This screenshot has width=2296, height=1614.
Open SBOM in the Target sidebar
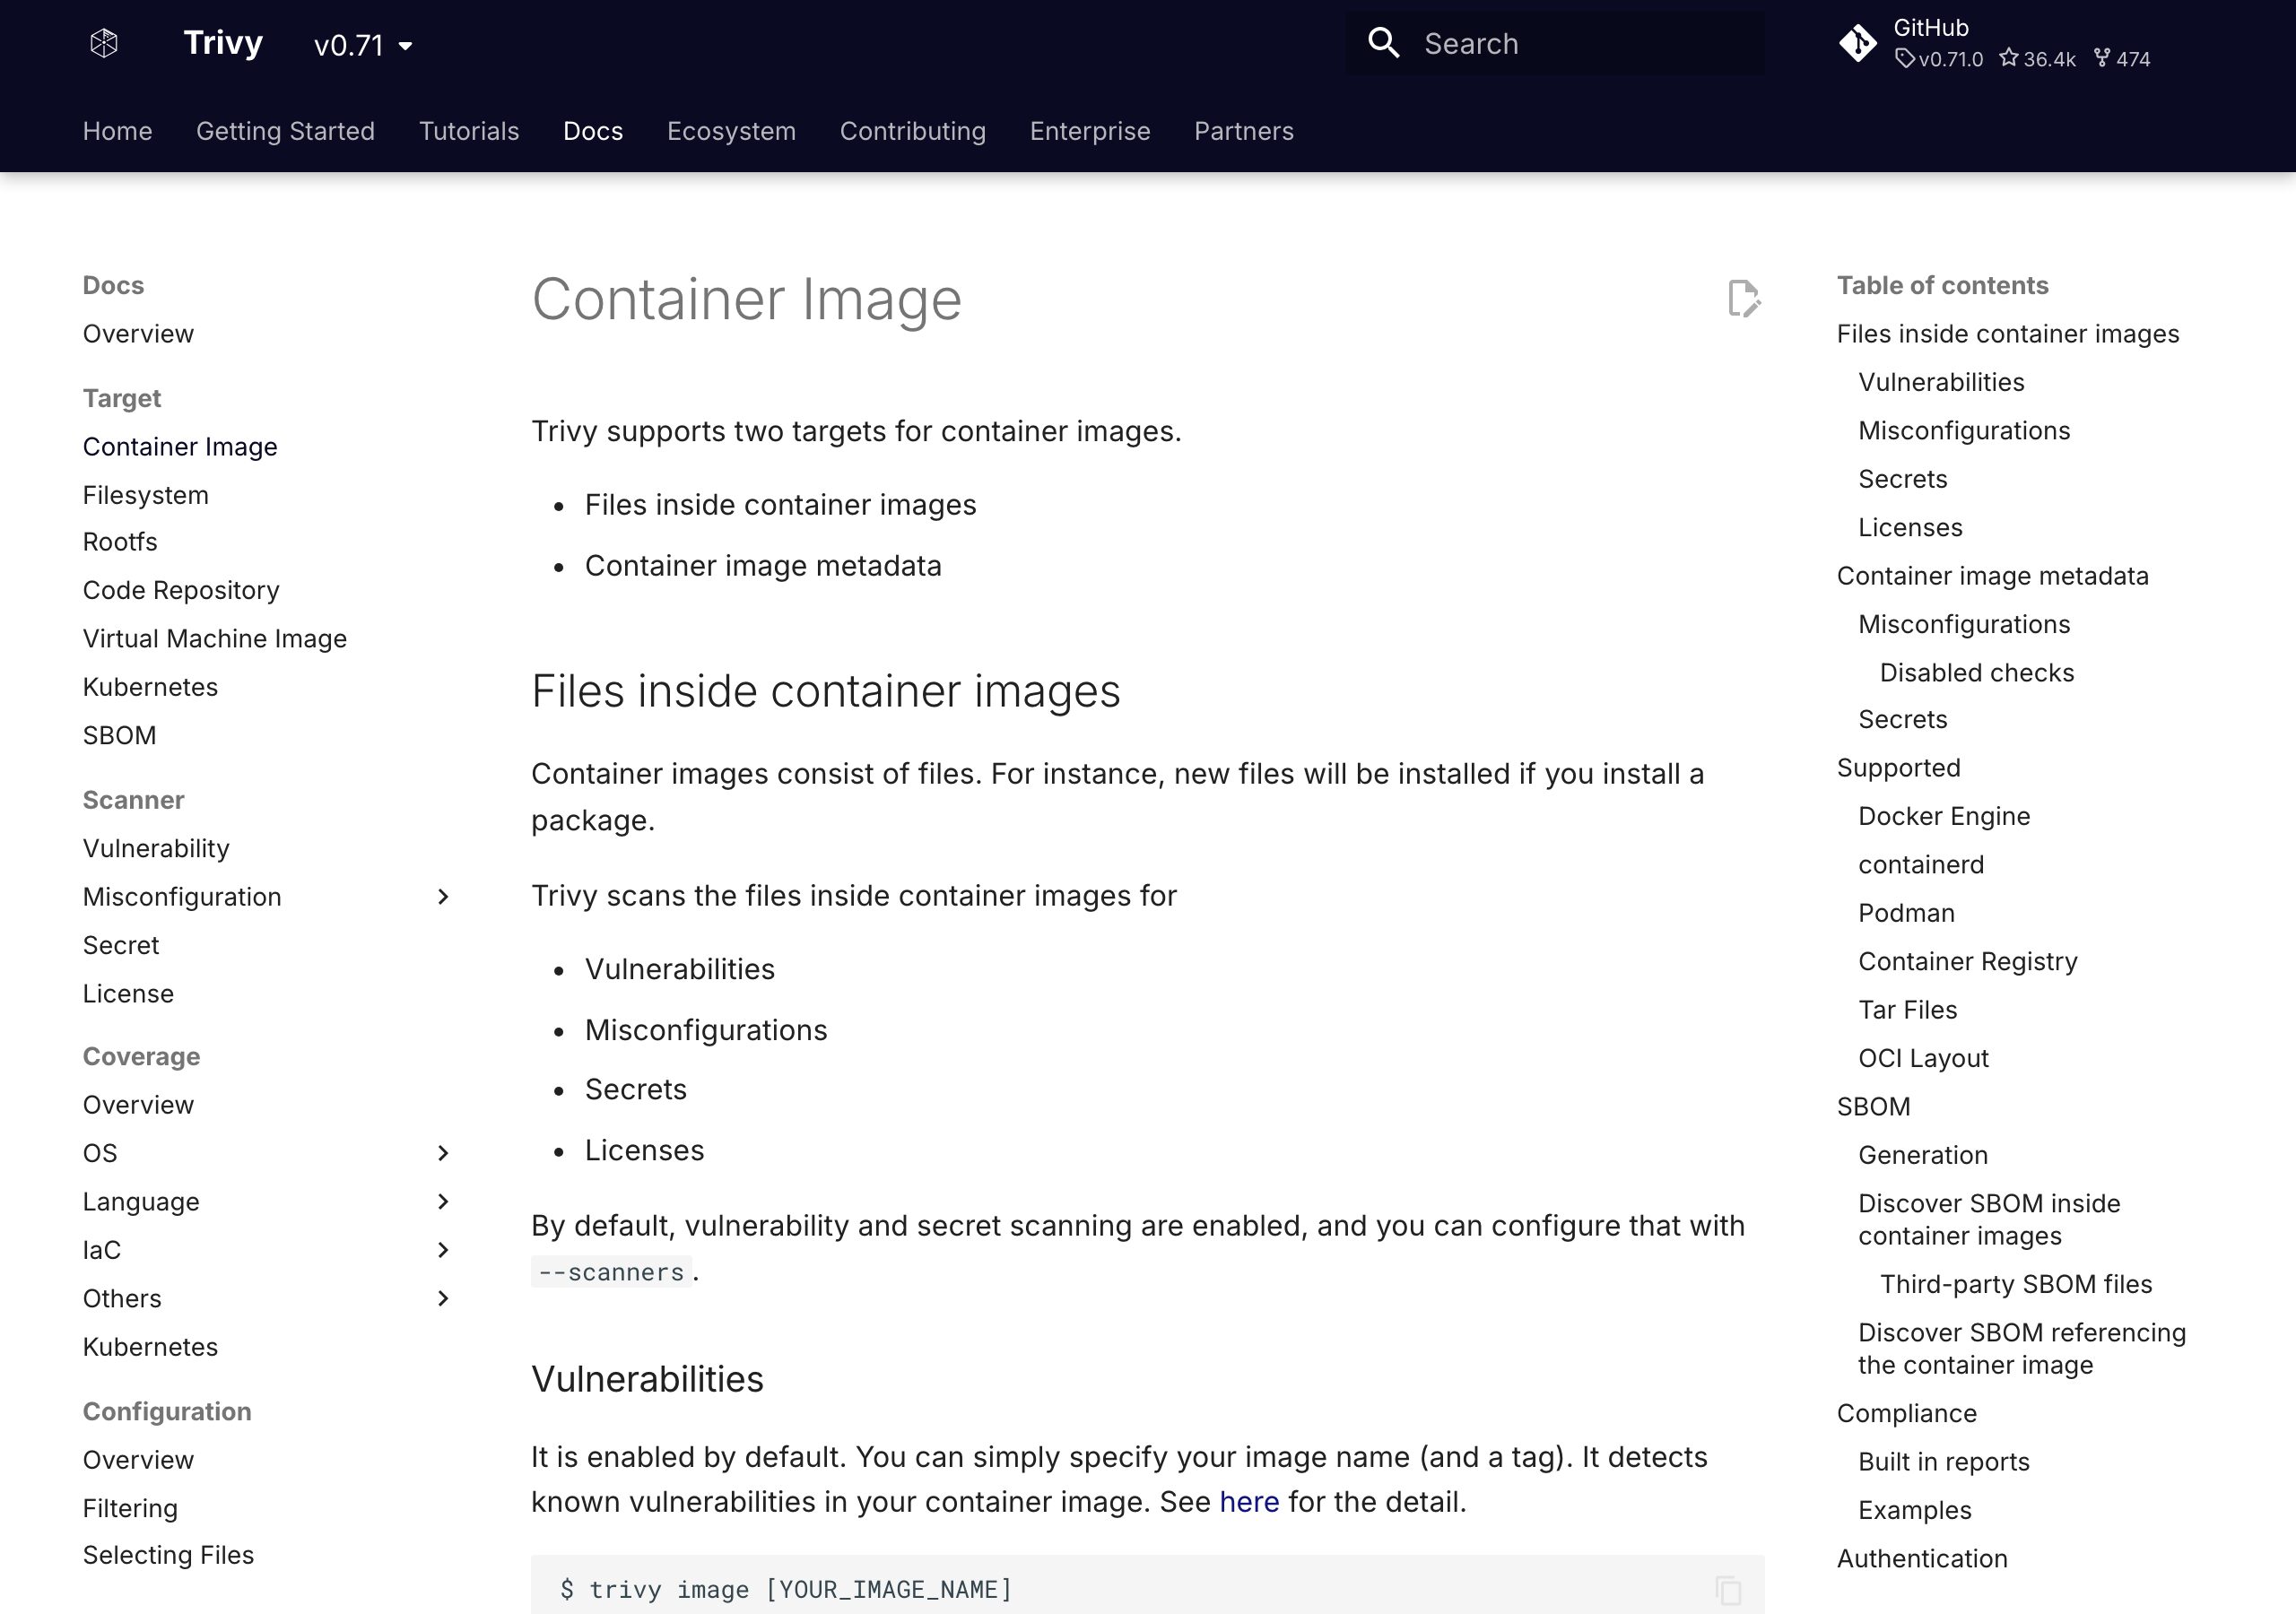[120, 735]
